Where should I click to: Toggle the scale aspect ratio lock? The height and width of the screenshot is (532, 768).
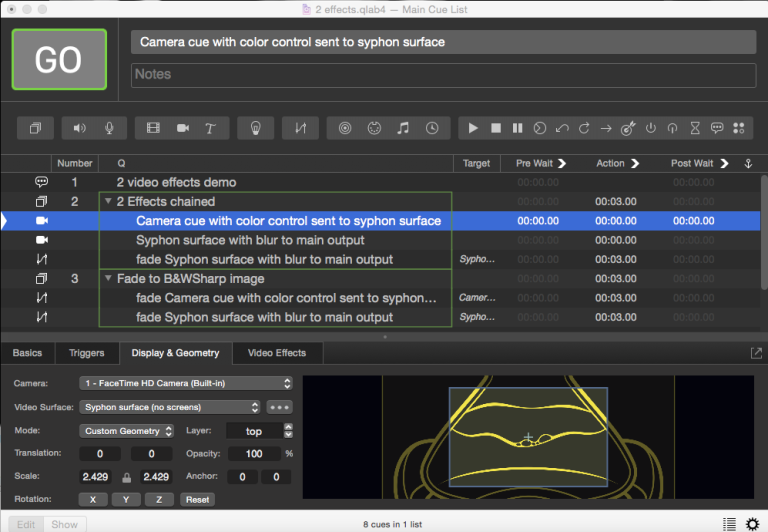(x=126, y=477)
